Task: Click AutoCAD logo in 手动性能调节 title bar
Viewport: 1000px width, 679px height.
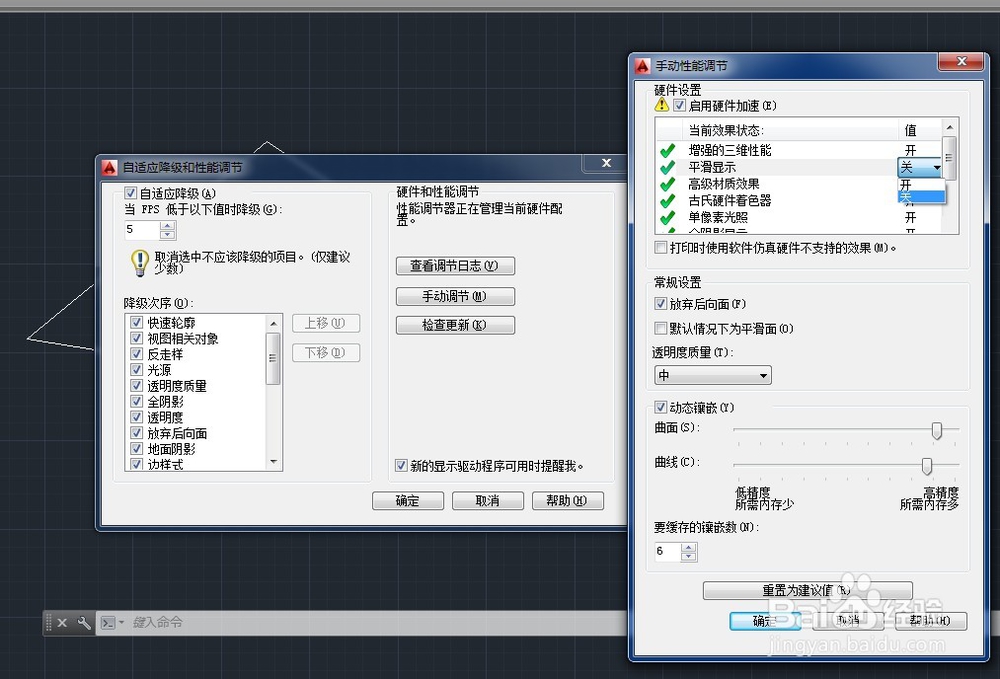Action: coord(643,66)
